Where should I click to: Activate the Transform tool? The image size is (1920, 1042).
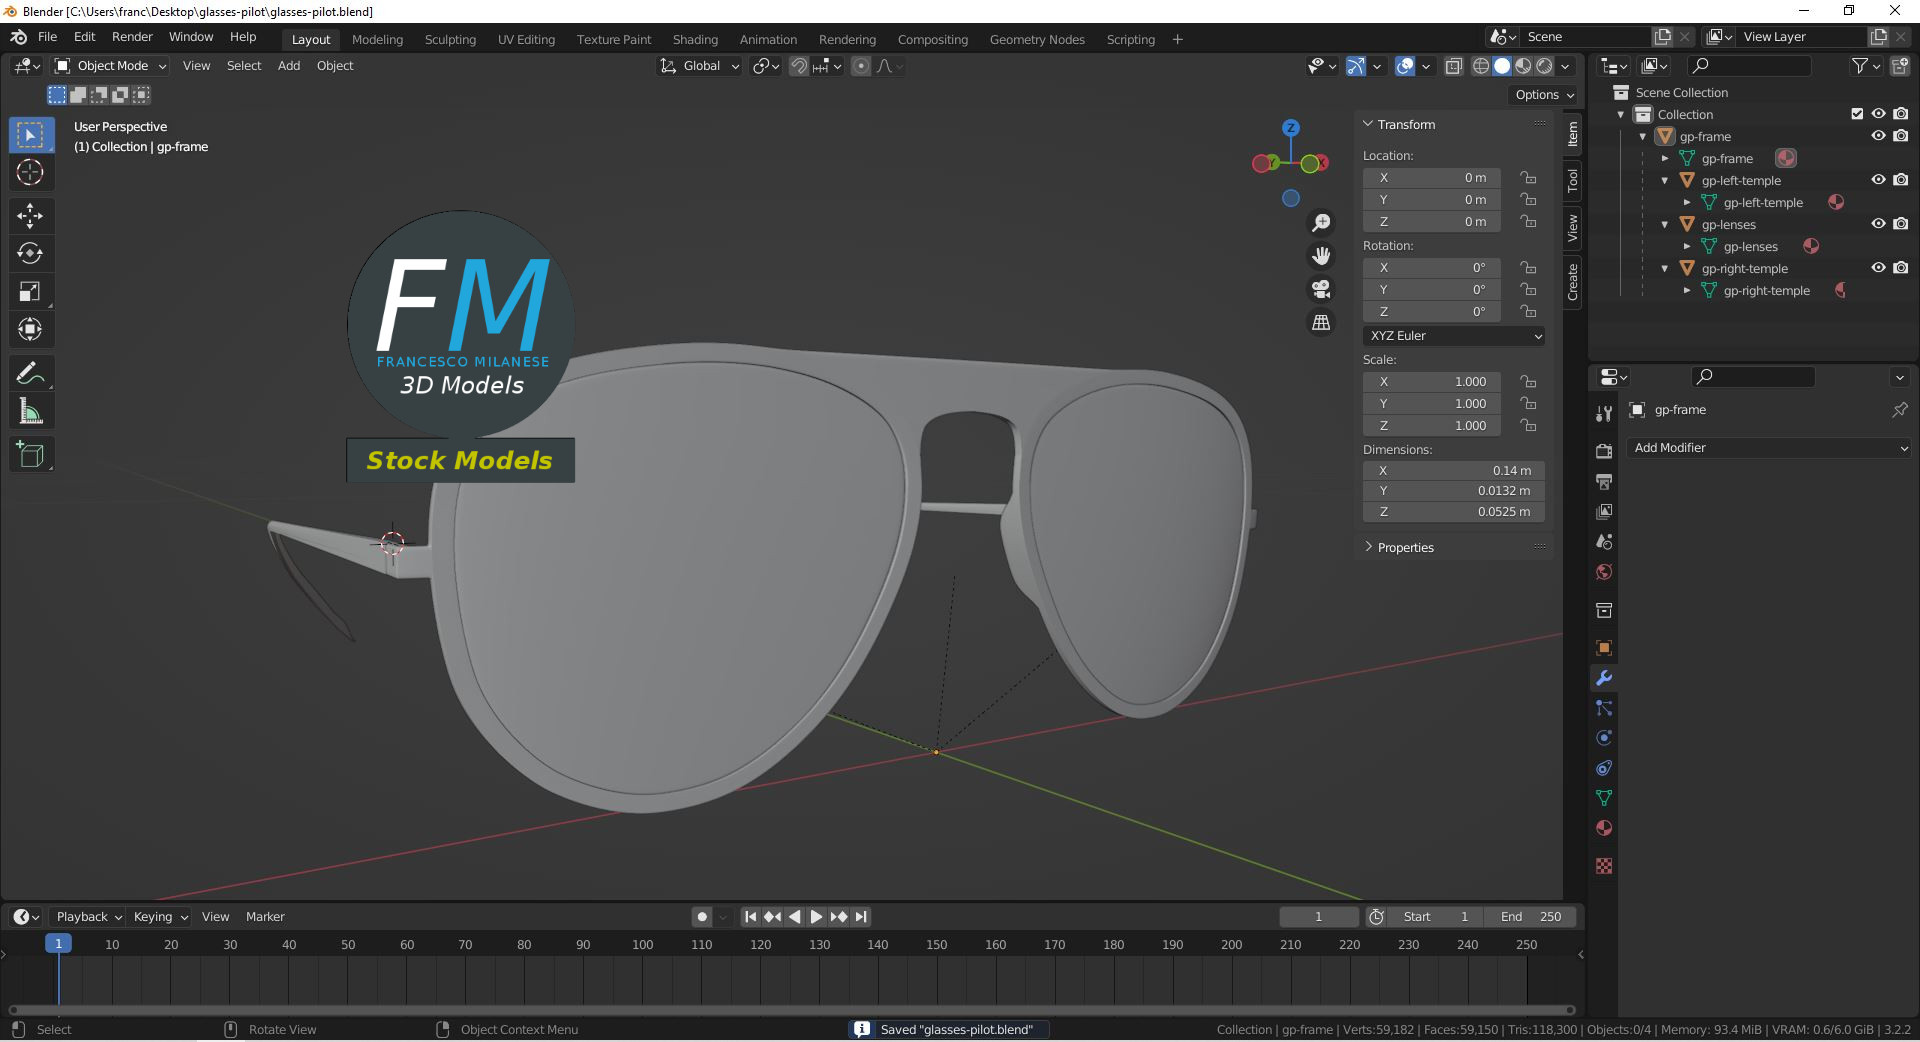(30, 329)
